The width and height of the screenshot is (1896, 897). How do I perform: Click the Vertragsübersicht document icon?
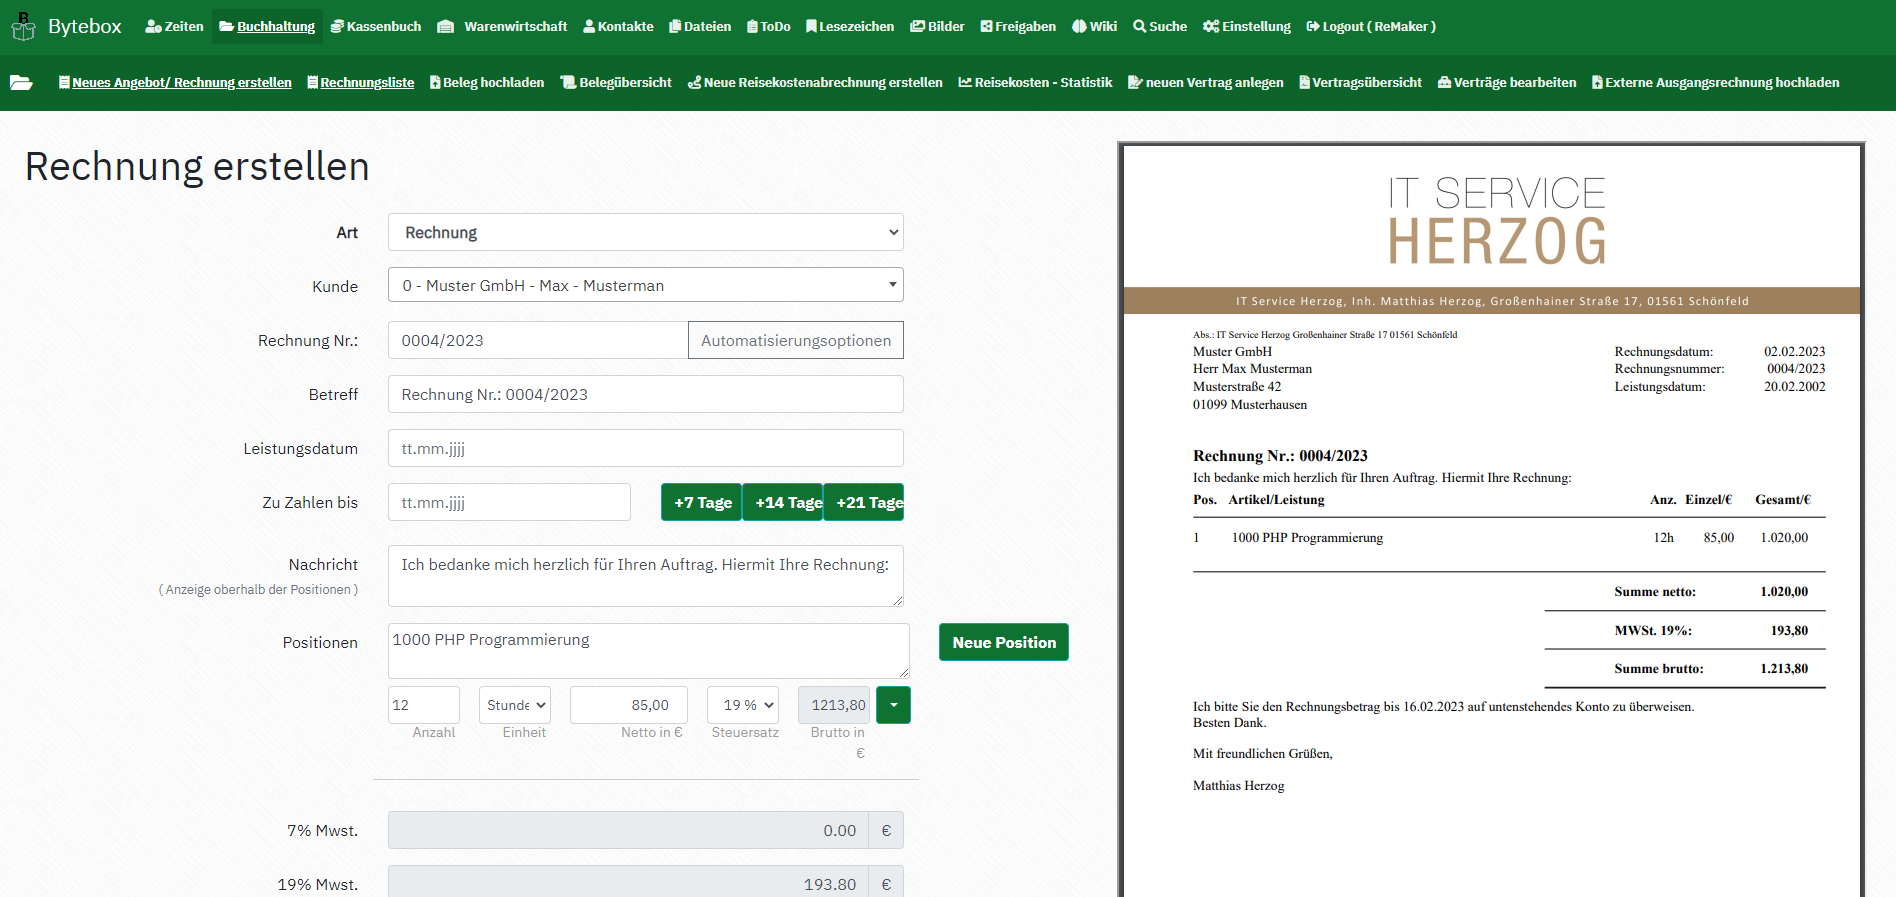click(x=1304, y=83)
